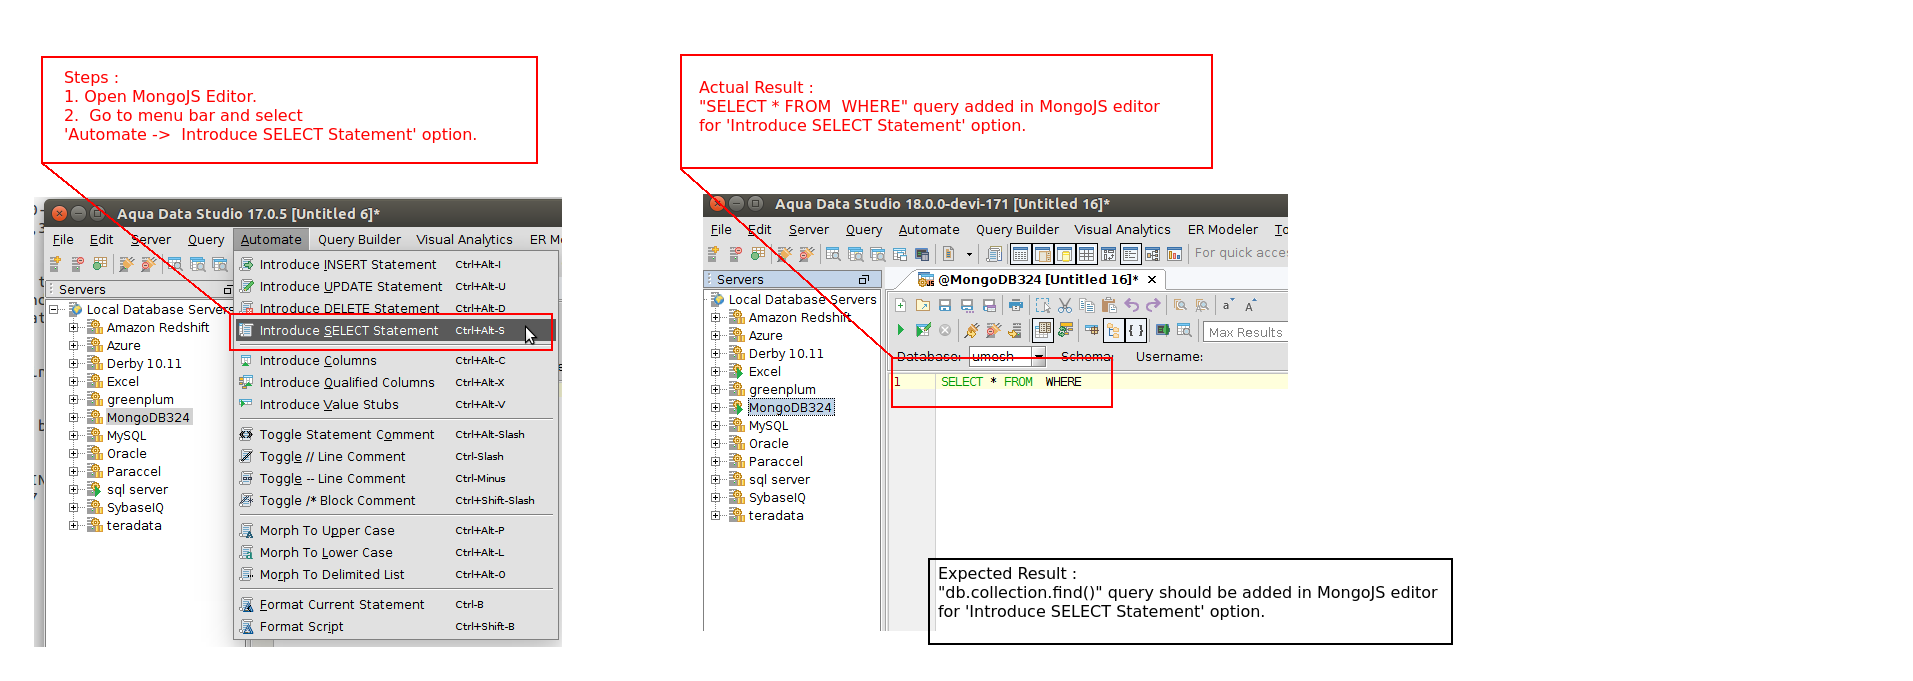Click the Execute Edit icon beside green arrow
This screenshot has width=1913, height=681.
click(x=923, y=330)
